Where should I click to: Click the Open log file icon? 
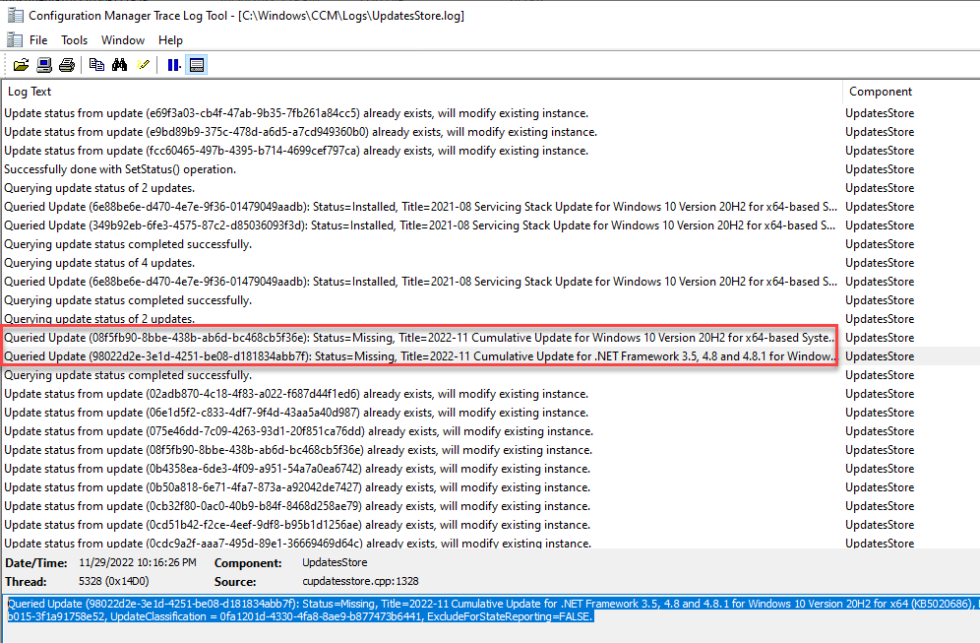pos(20,65)
